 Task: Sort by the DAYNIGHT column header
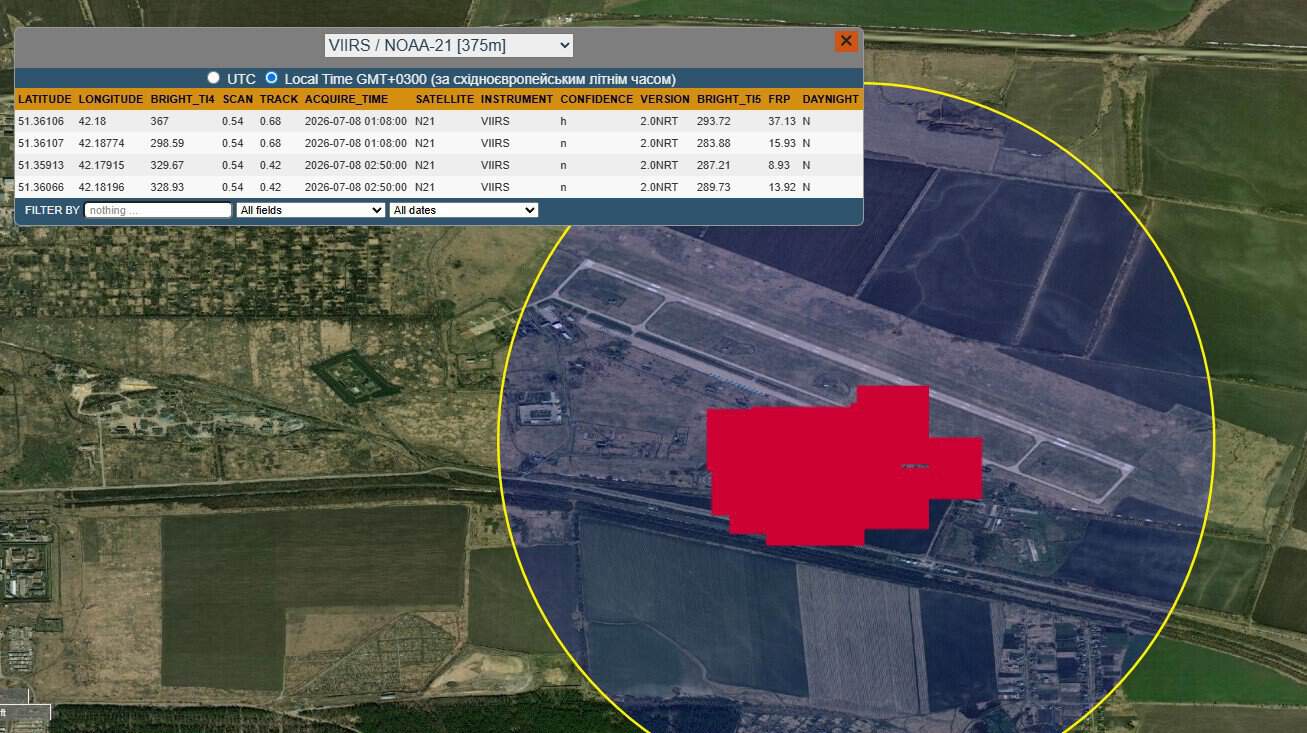(831, 99)
